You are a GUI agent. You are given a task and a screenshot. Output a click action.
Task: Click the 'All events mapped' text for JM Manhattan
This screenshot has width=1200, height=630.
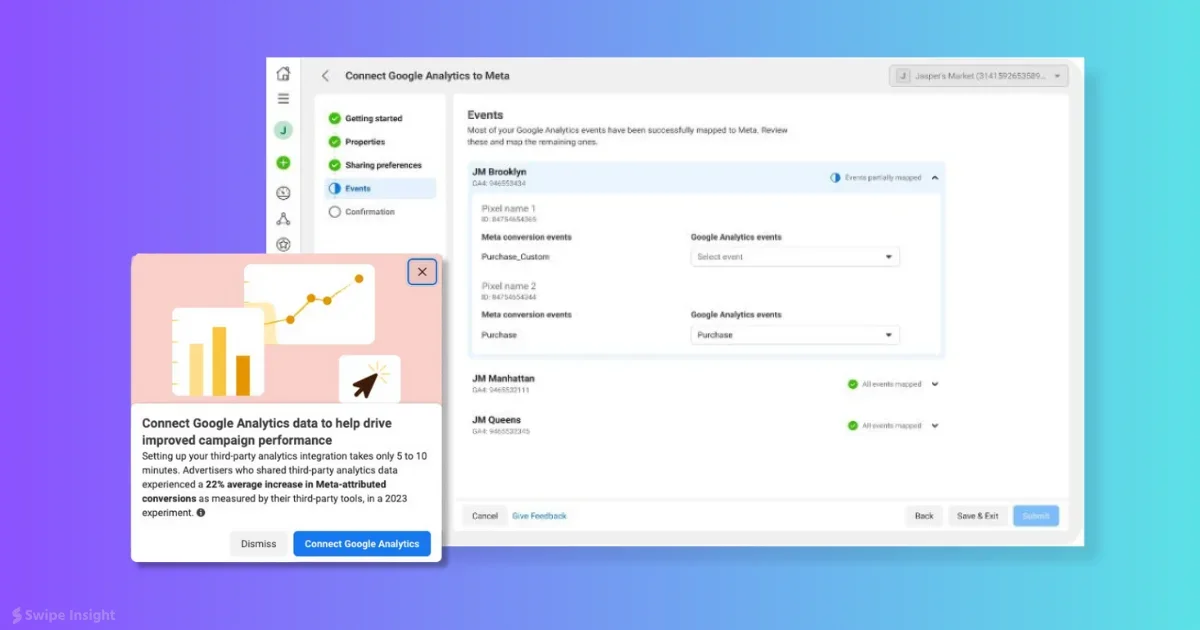point(892,384)
